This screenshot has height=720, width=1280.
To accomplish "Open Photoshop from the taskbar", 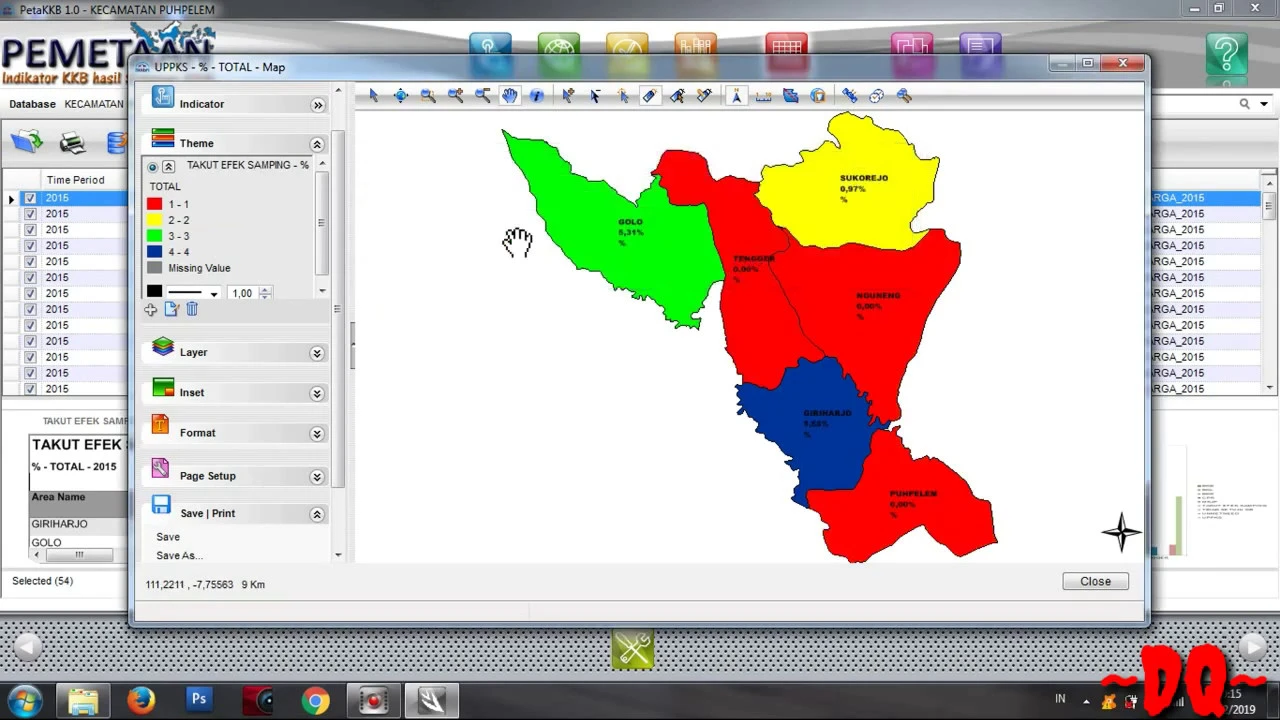I will [199, 700].
